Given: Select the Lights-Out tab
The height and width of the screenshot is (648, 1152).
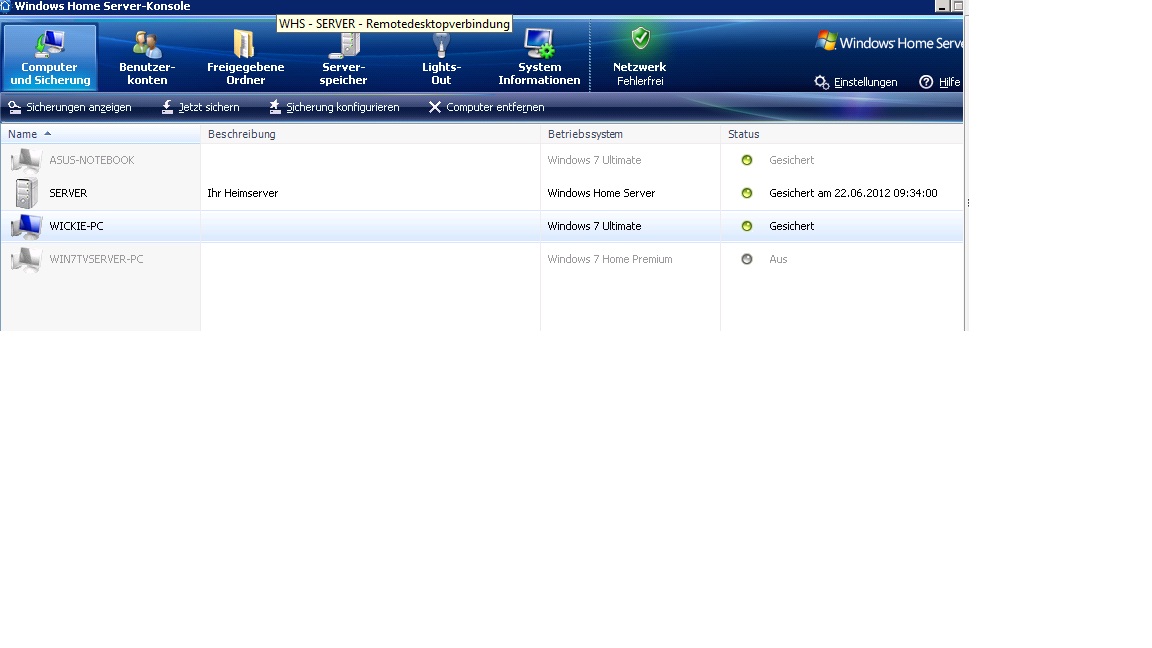Looking at the screenshot, I should [x=441, y=57].
